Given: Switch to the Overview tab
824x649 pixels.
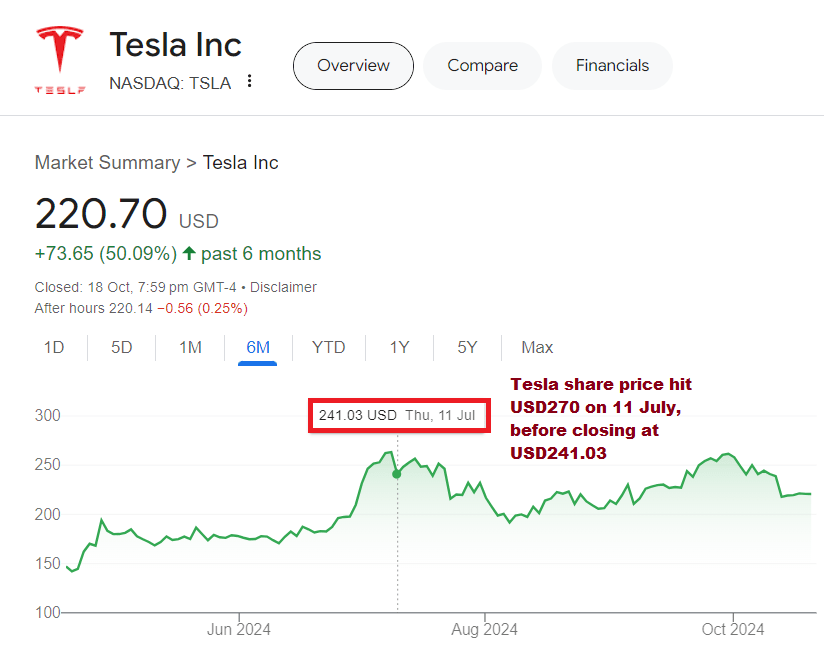Looking at the screenshot, I should pos(353,66).
